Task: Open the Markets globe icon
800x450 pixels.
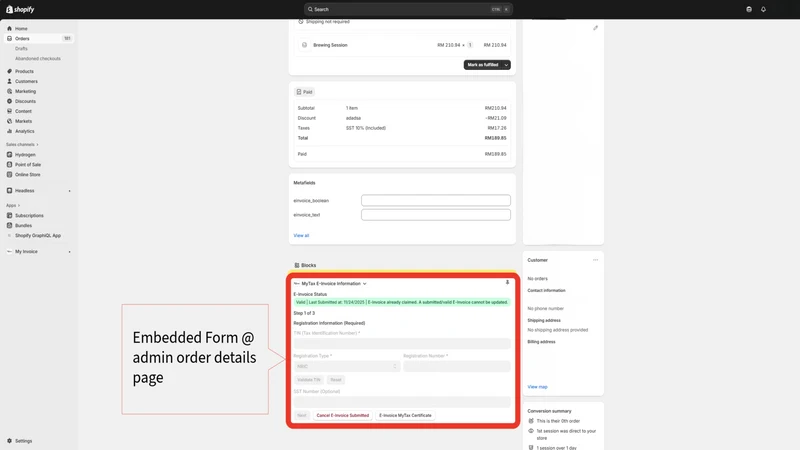Action: tap(9, 121)
